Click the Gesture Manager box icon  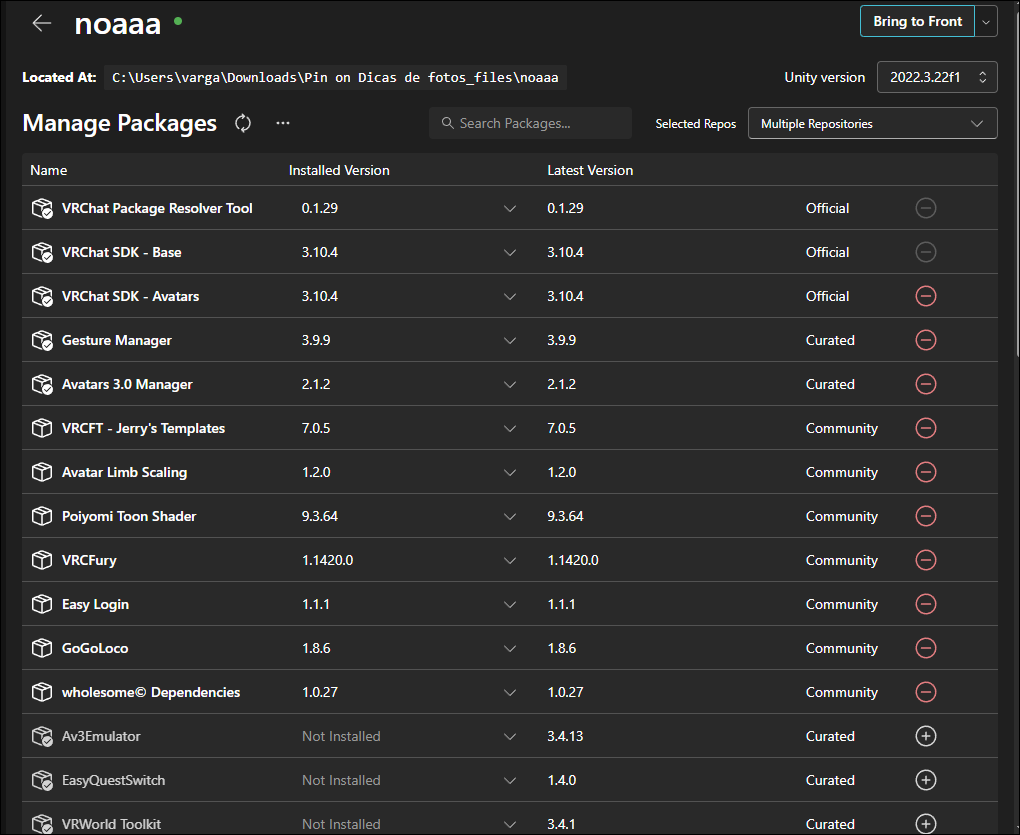pos(42,340)
